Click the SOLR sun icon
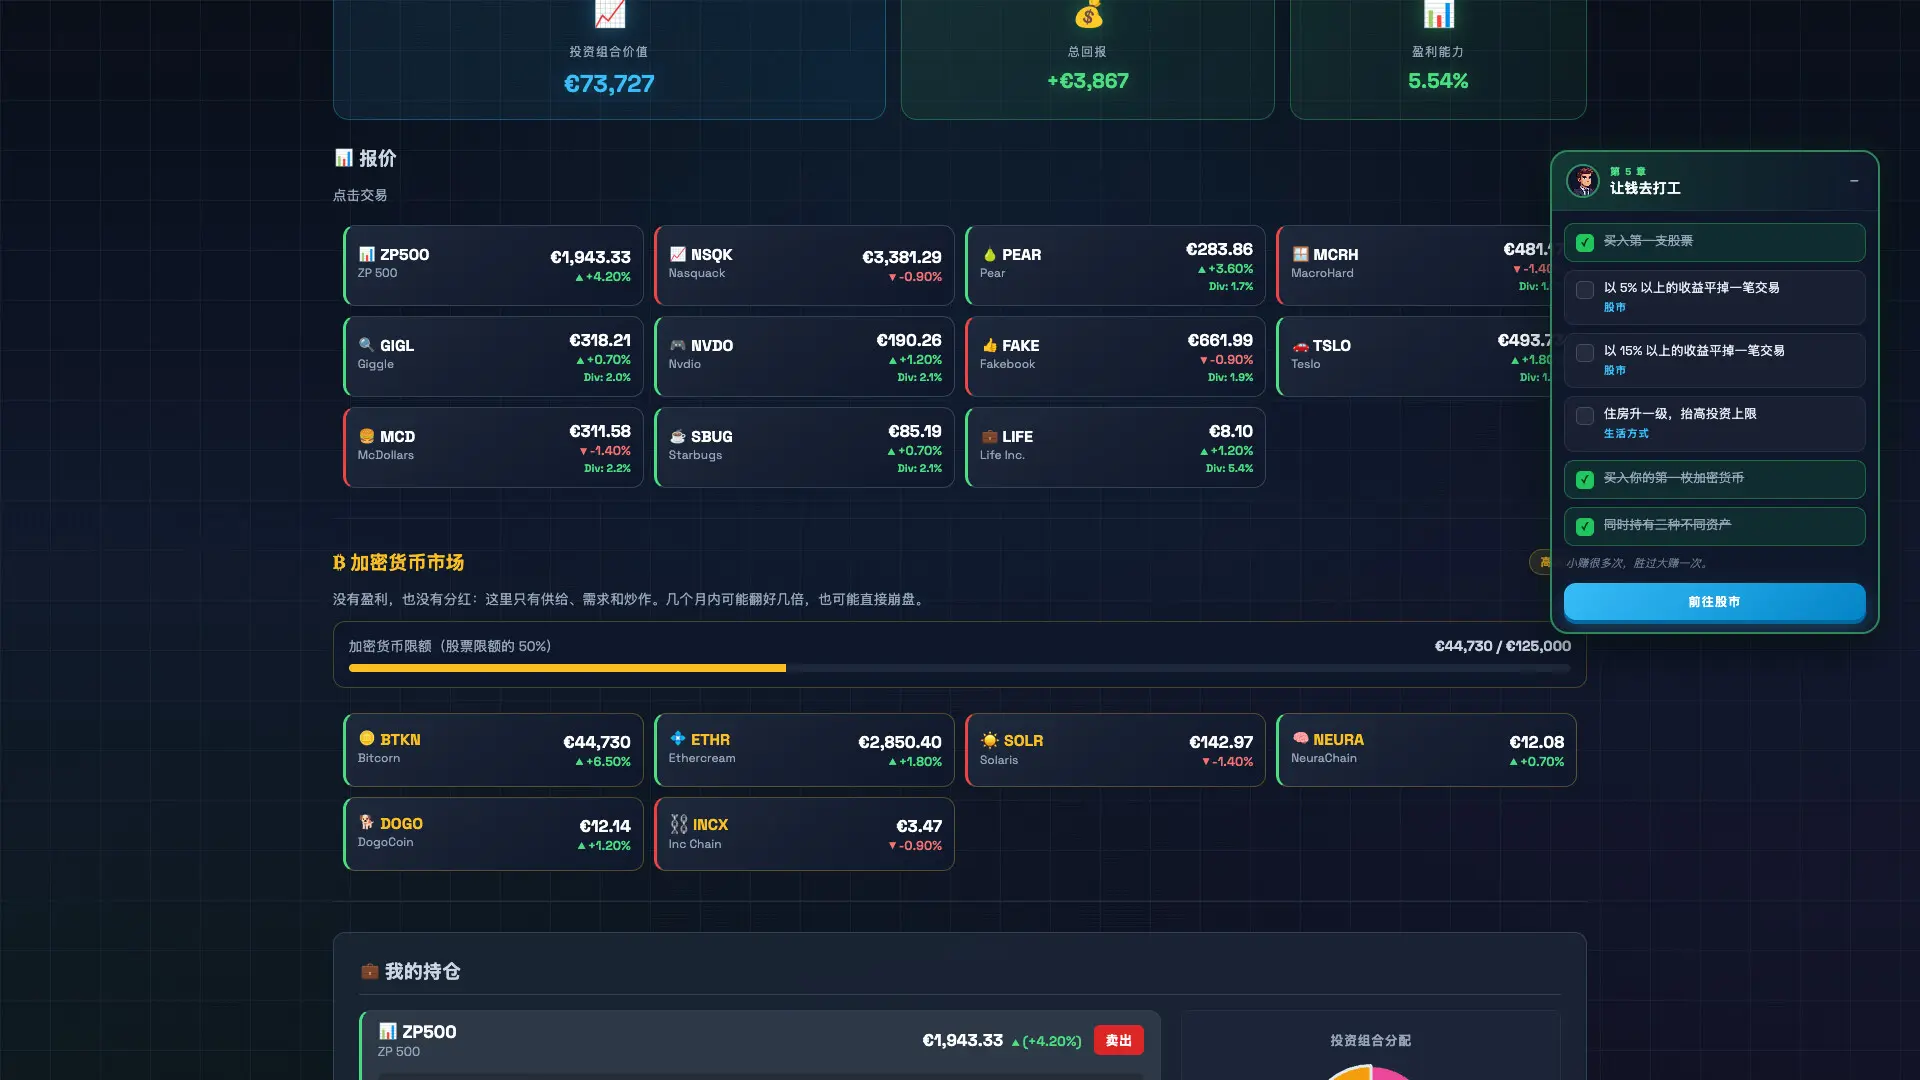Viewport: 1920px width, 1080px height. pos(989,740)
